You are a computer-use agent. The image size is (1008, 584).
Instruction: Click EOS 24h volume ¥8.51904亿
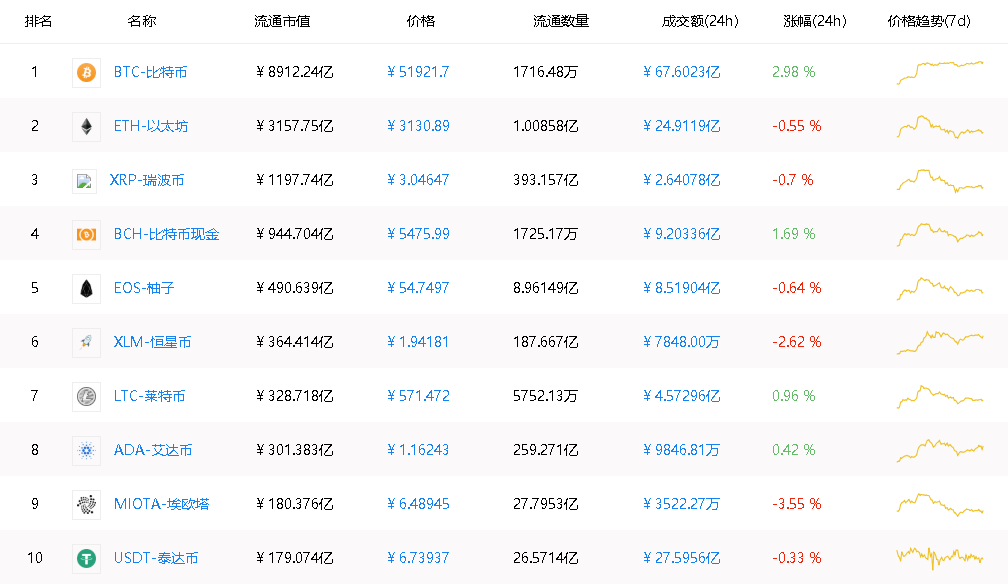(681, 288)
